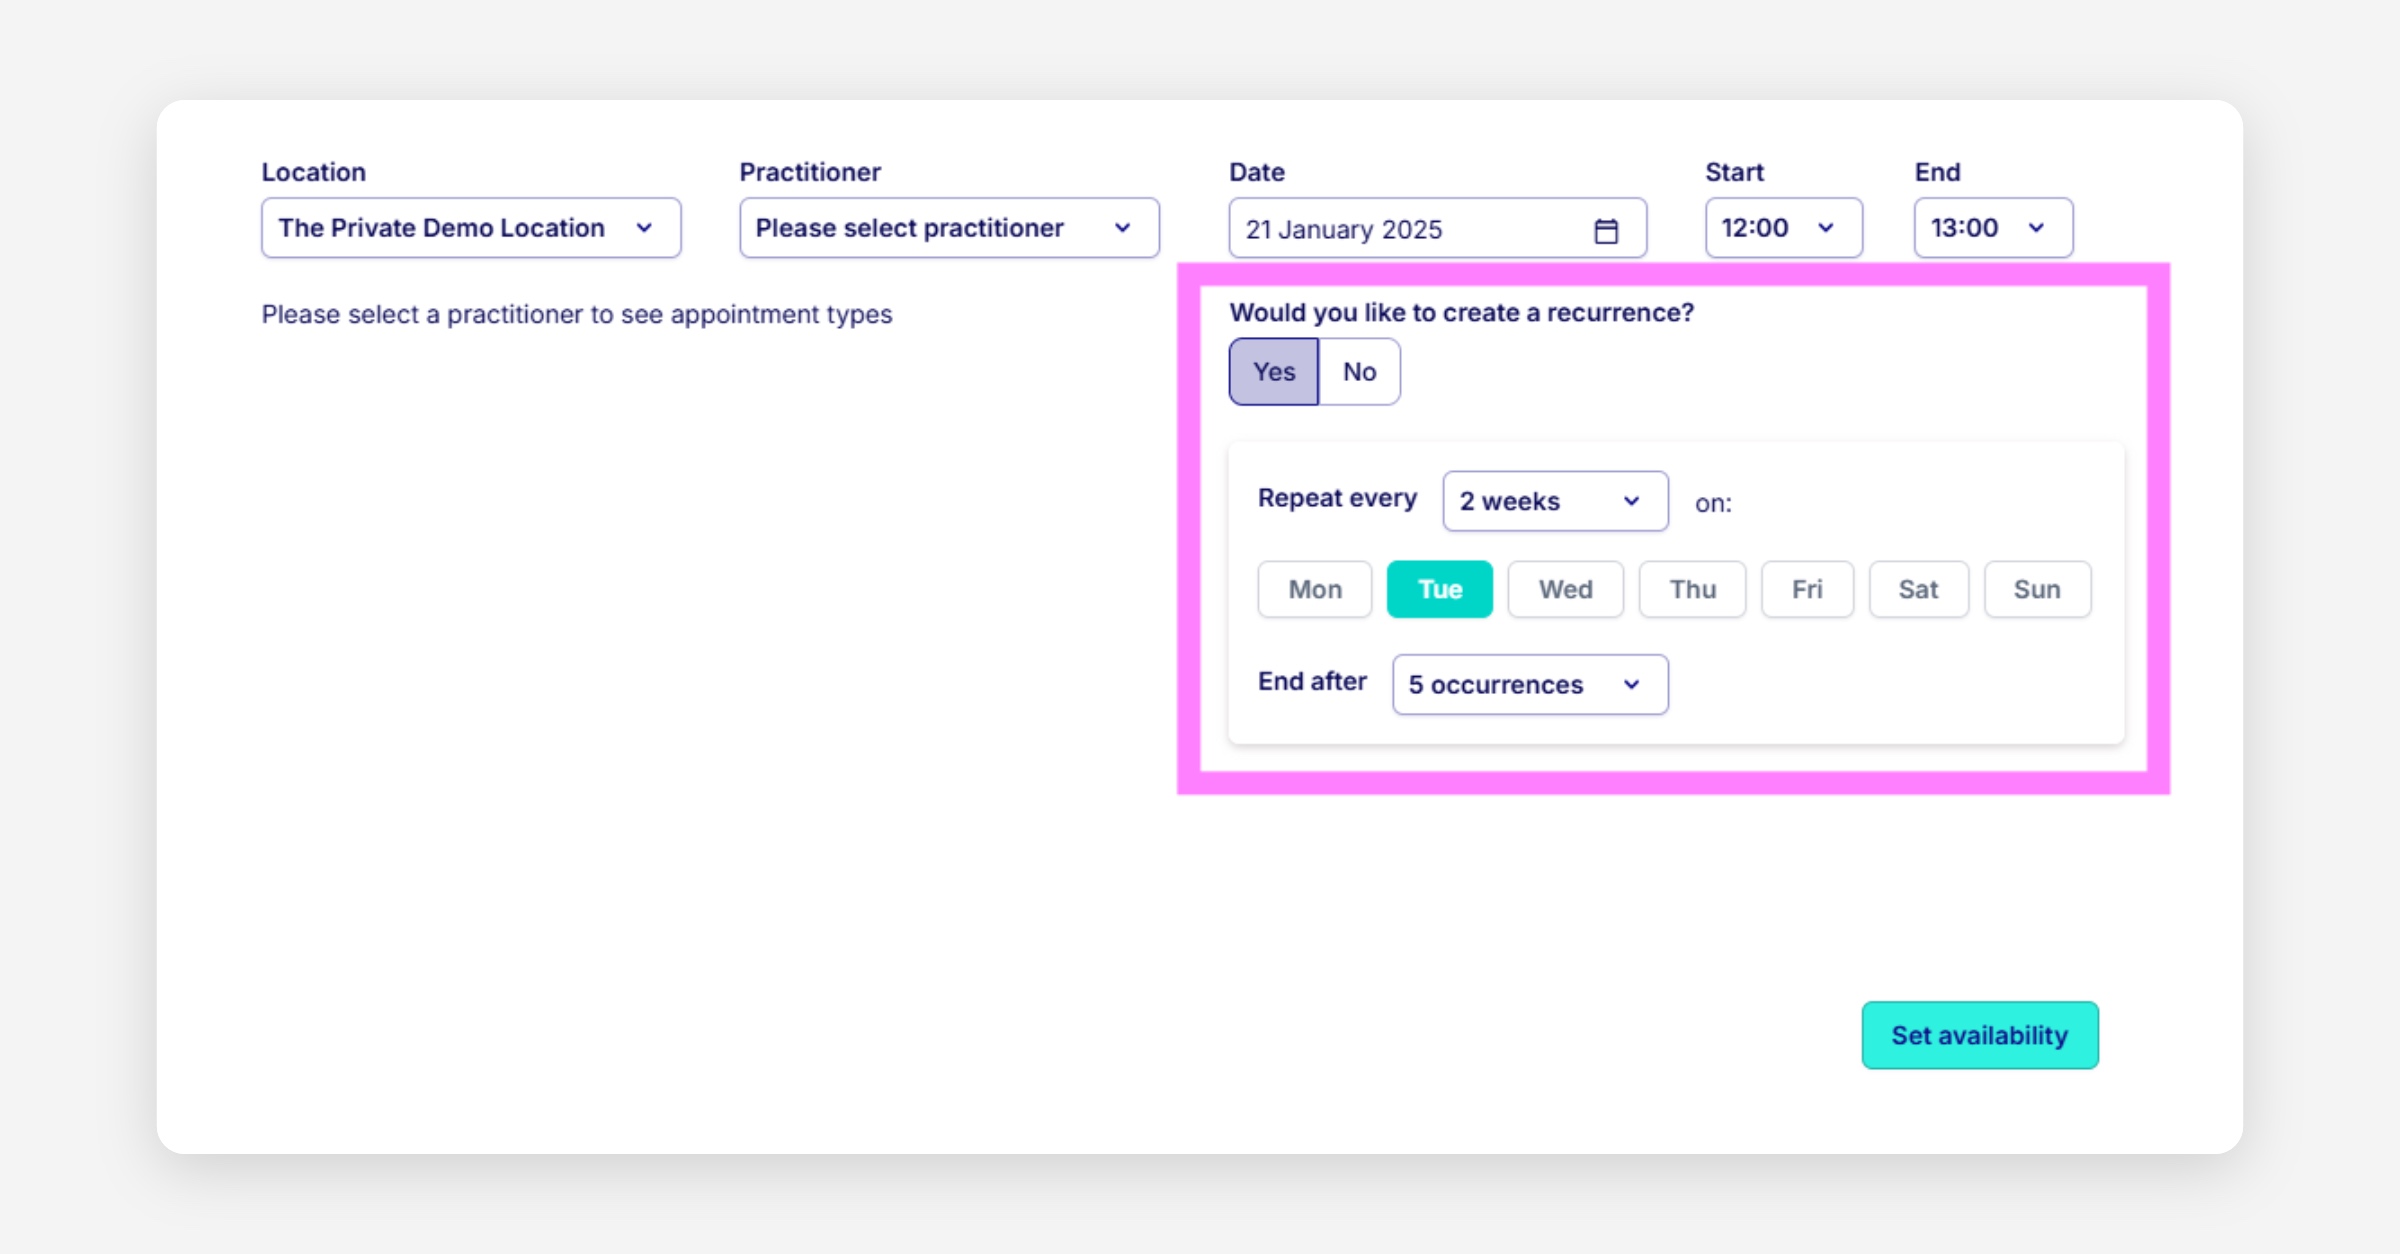Expand the Location dropdown chevron
The image size is (2400, 1254).
point(644,228)
